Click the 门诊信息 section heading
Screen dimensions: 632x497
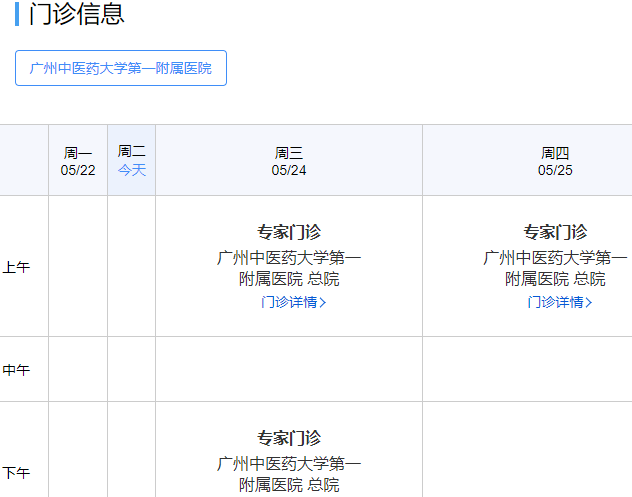pyautogui.click(x=77, y=15)
